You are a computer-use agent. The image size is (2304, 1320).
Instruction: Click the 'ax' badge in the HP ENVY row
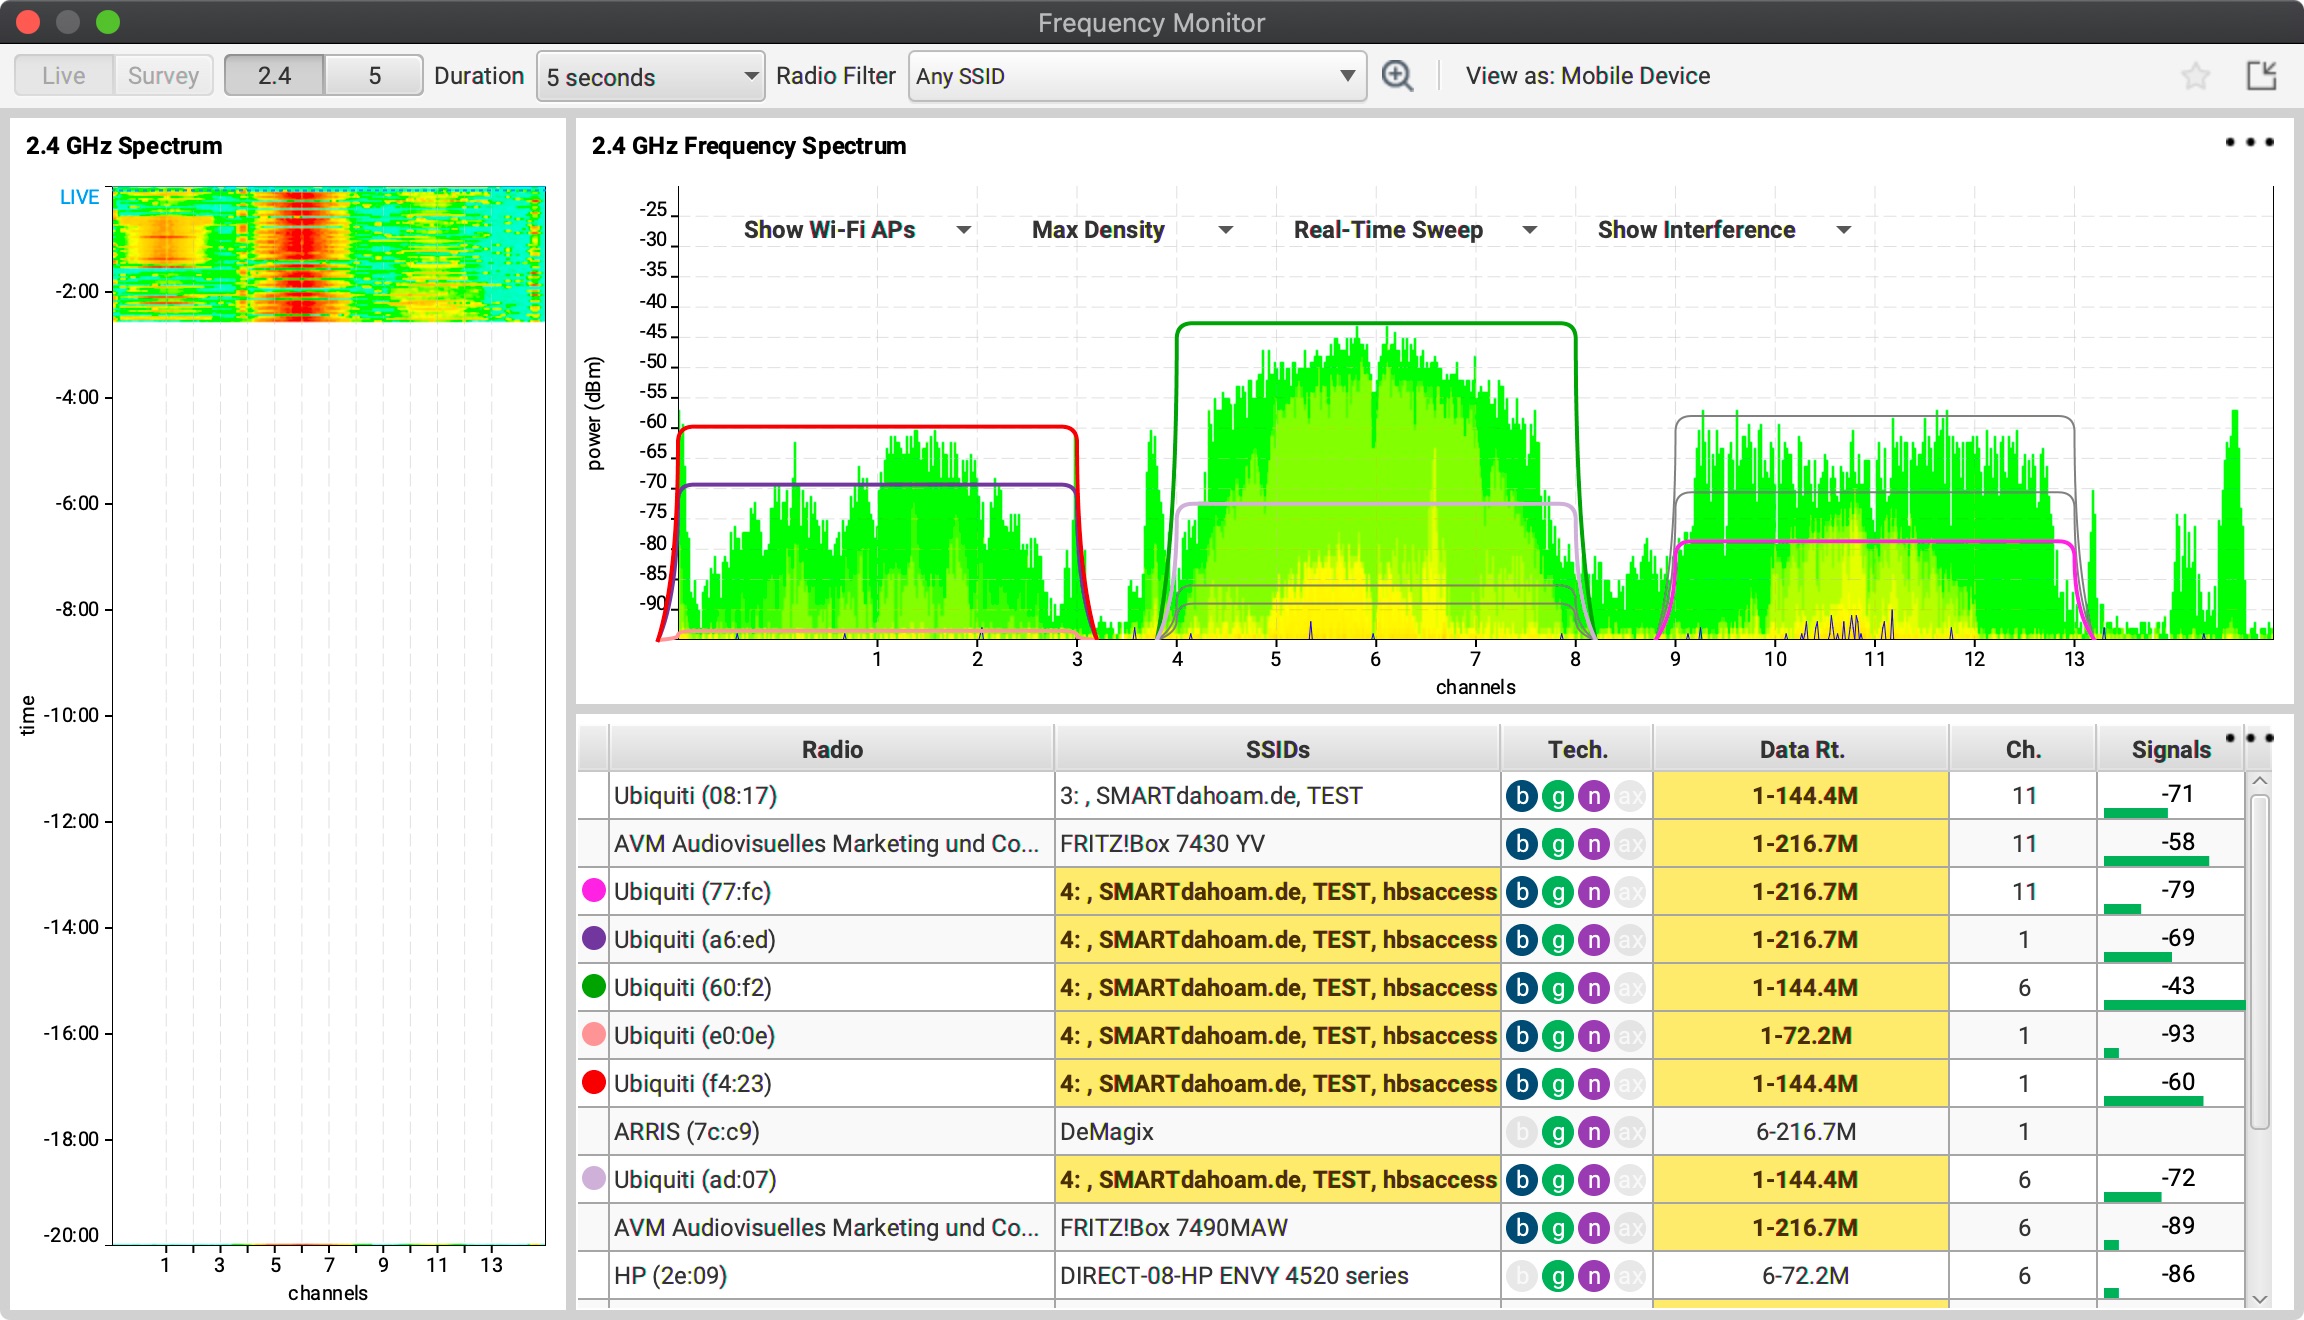tap(1630, 1275)
